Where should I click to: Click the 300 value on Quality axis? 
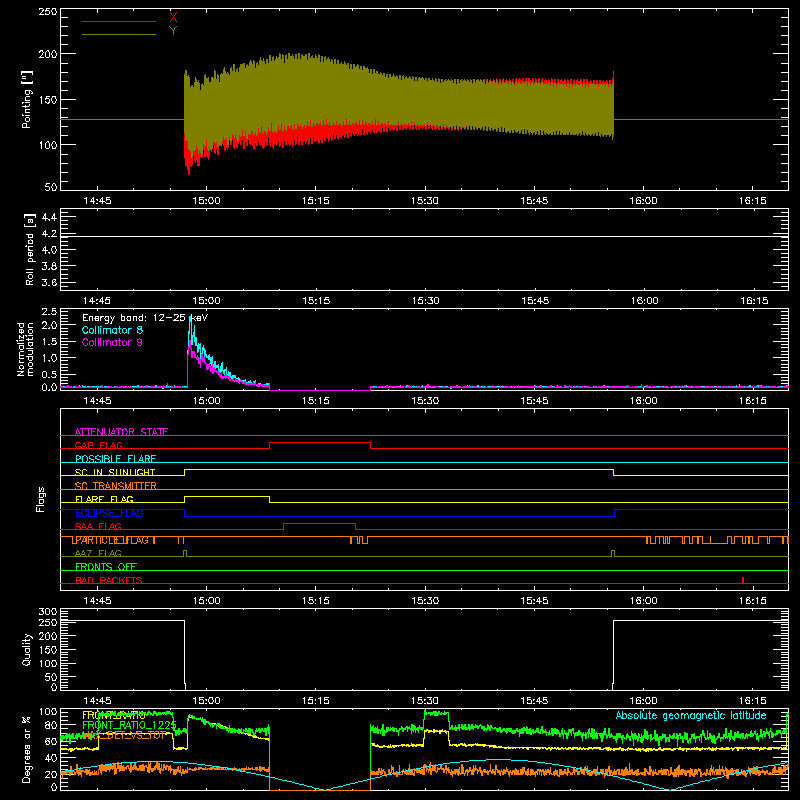(48, 612)
